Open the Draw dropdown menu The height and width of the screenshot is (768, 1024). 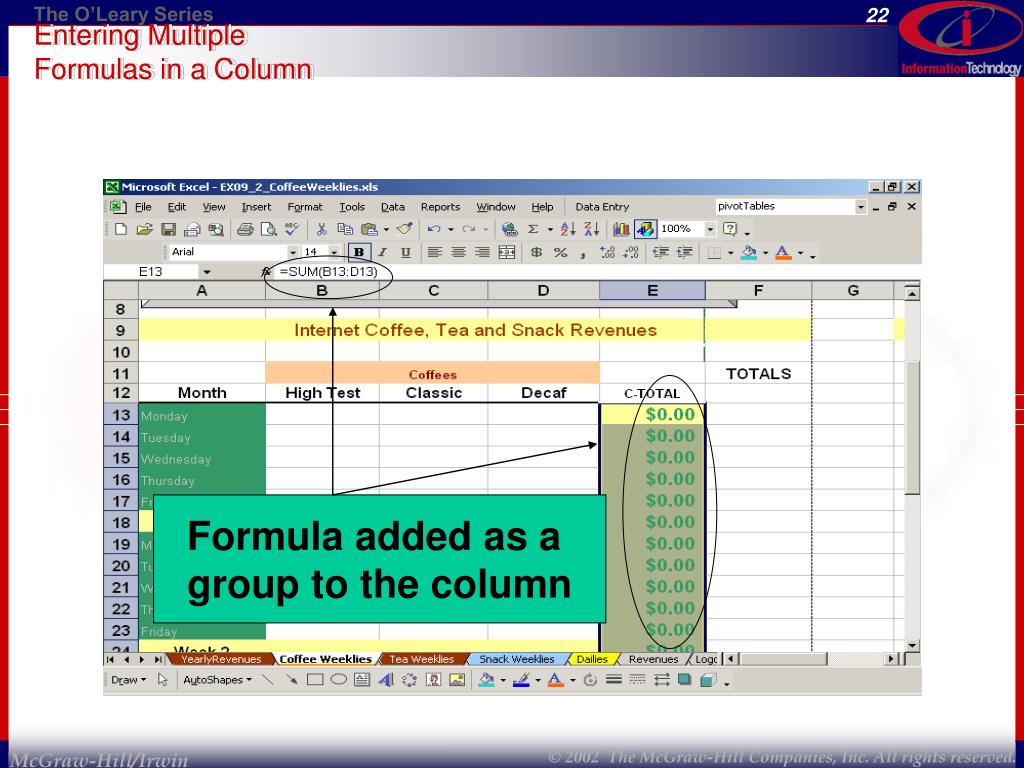pyautogui.click(x=128, y=680)
